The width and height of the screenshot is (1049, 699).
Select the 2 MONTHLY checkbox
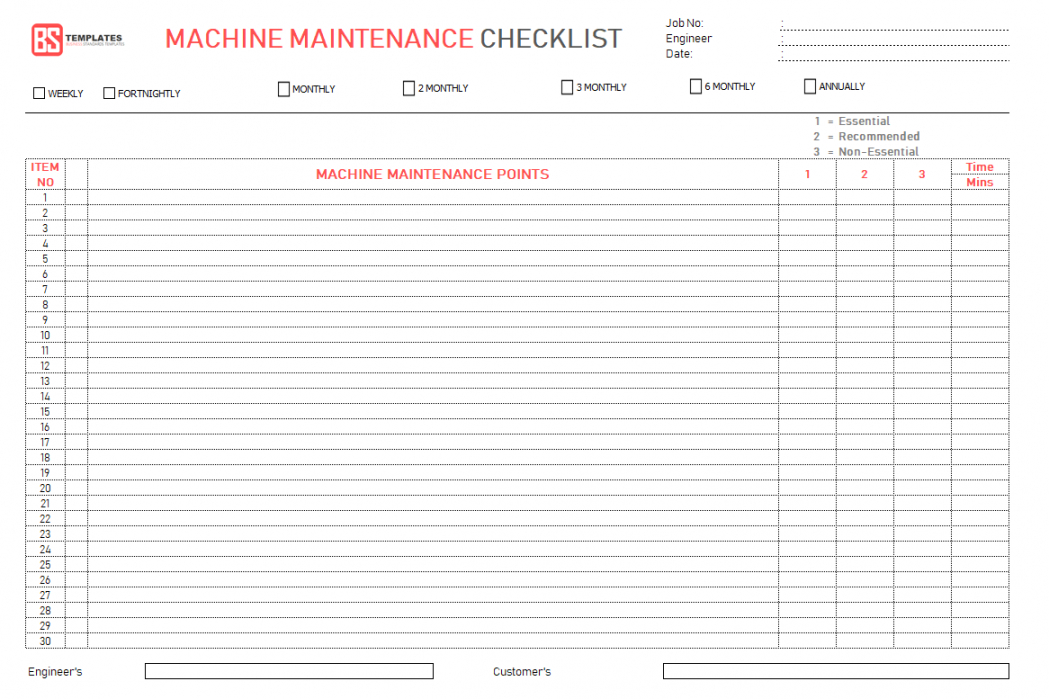click(x=408, y=89)
